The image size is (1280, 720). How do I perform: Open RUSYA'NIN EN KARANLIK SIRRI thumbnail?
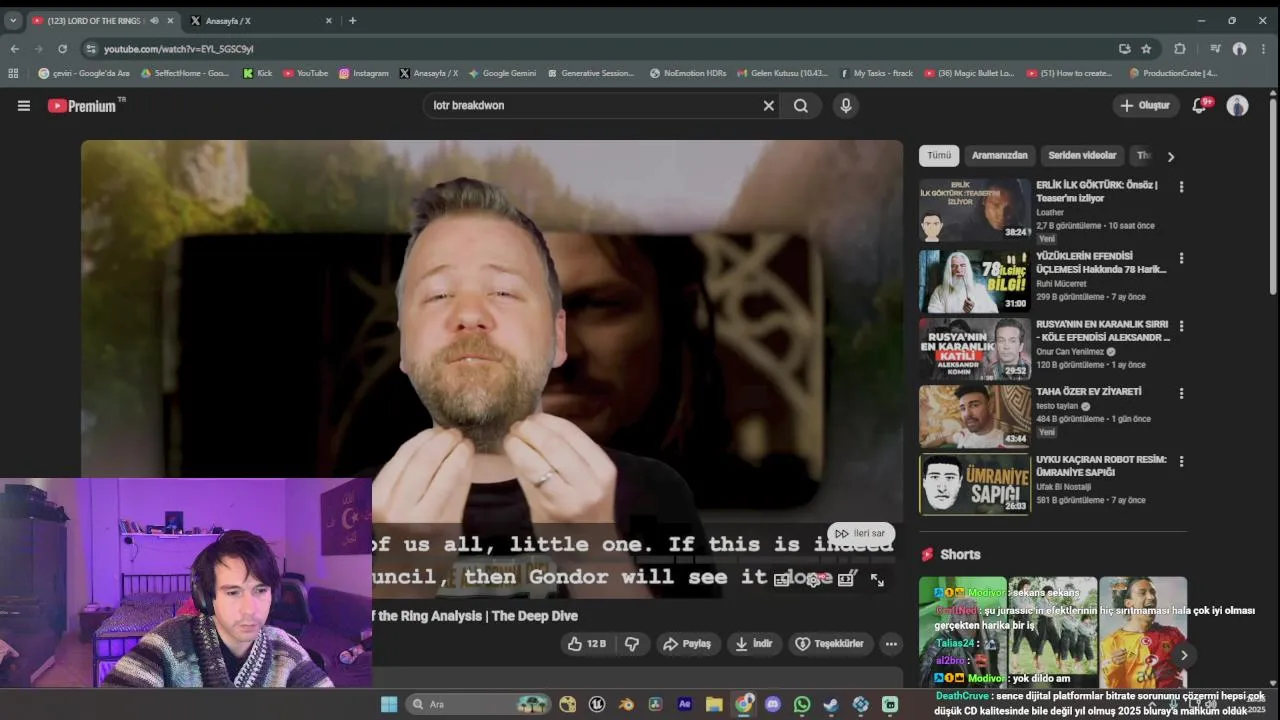(x=975, y=349)
